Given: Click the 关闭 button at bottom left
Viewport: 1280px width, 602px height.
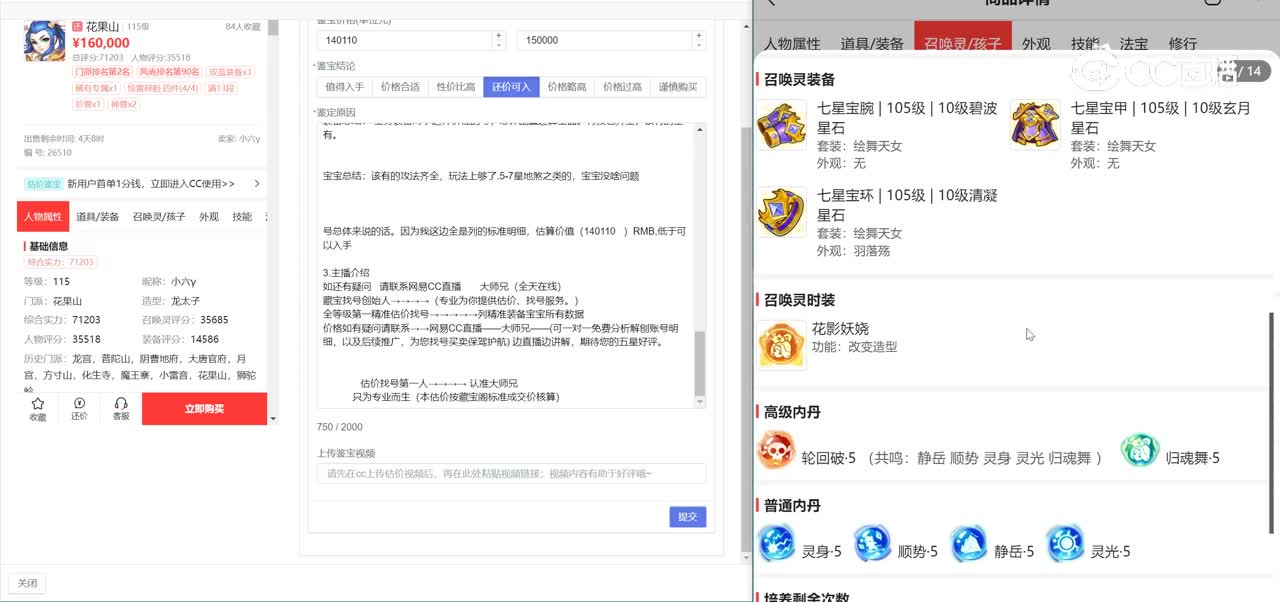Looking at the screenshot, I should click(27, 583).
